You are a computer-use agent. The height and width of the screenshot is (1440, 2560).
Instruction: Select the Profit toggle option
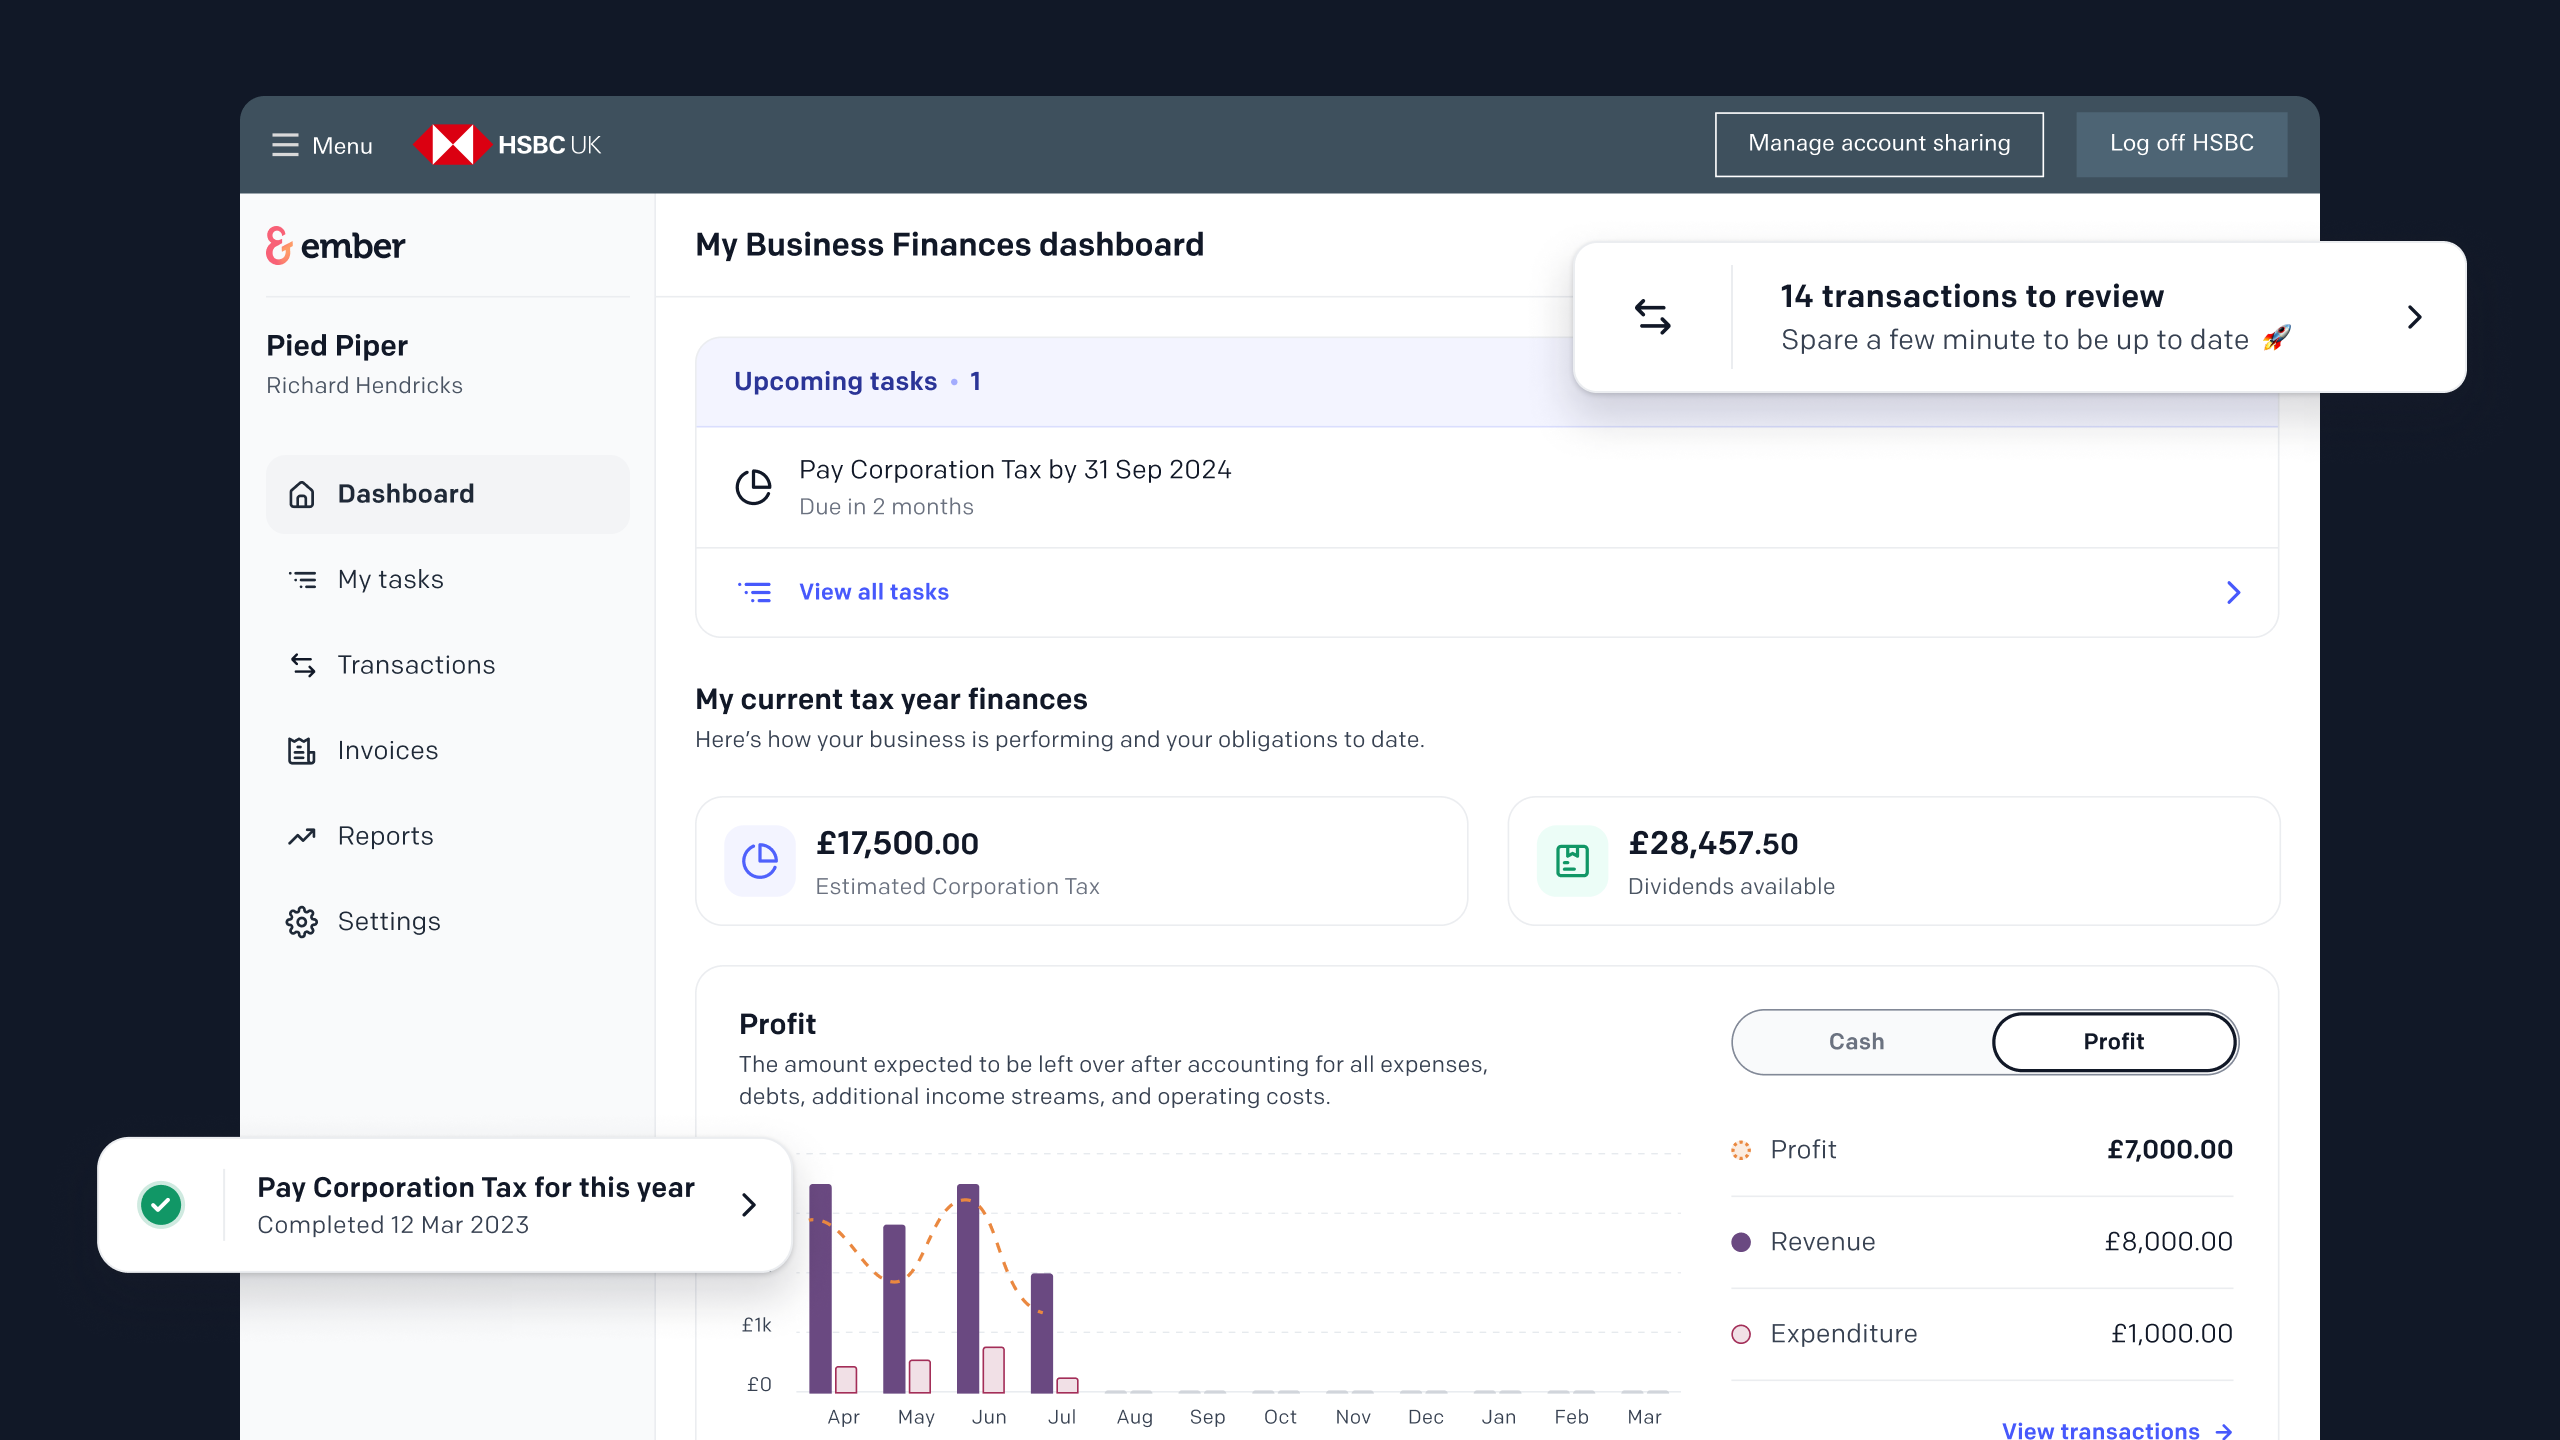2113,1042
